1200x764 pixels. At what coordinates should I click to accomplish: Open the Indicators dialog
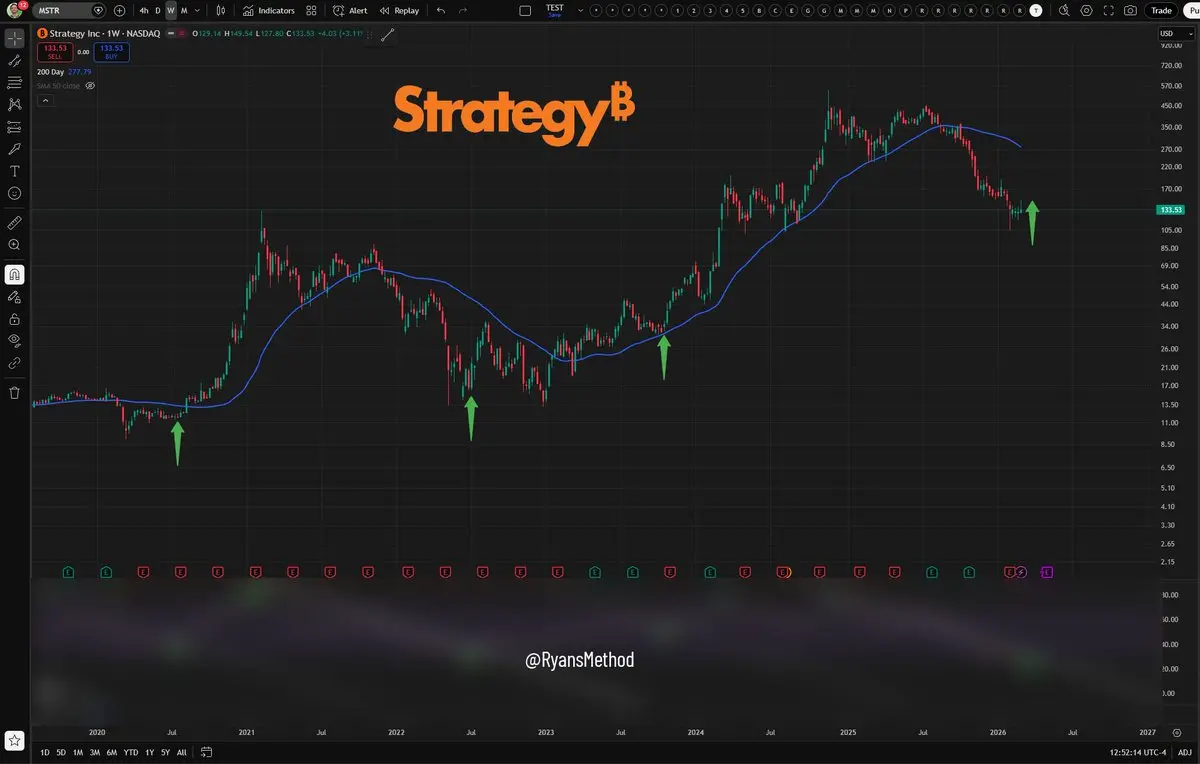(269, 10)
